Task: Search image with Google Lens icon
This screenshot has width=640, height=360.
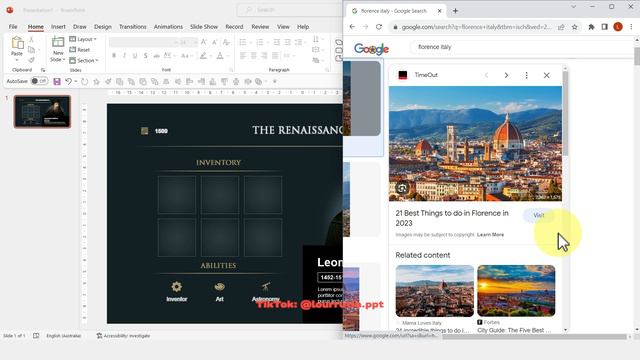Action: [402, 188]
